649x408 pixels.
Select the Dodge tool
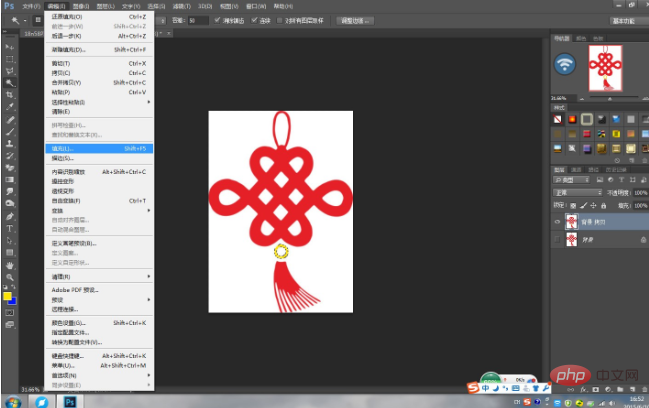click(10, 204)
